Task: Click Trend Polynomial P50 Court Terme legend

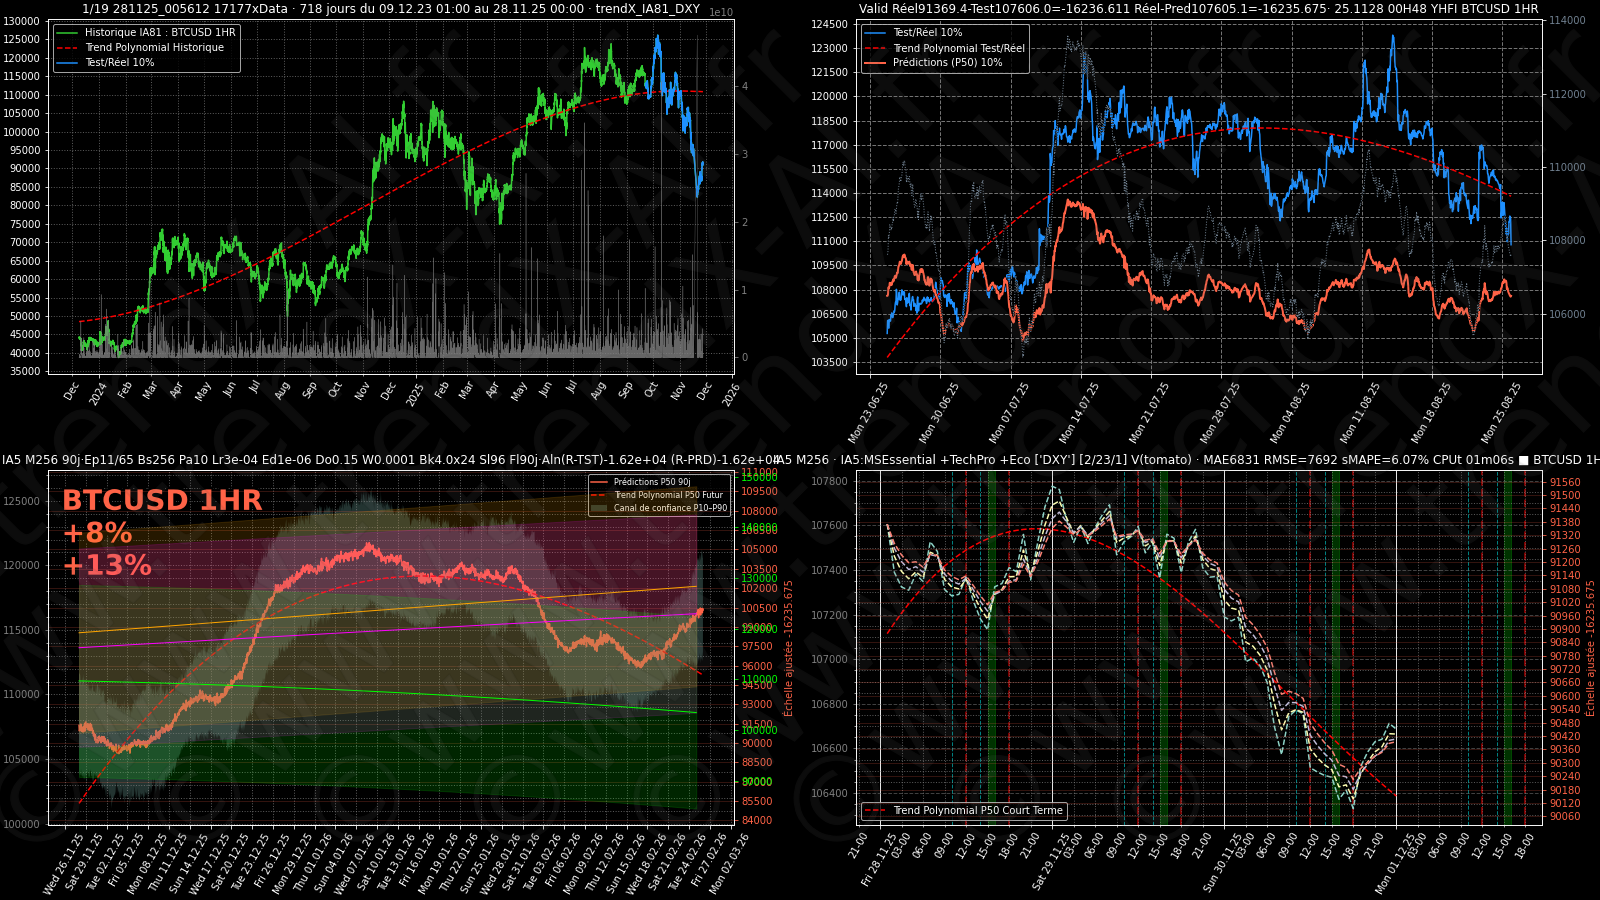Action: click(x=977, y=810)
